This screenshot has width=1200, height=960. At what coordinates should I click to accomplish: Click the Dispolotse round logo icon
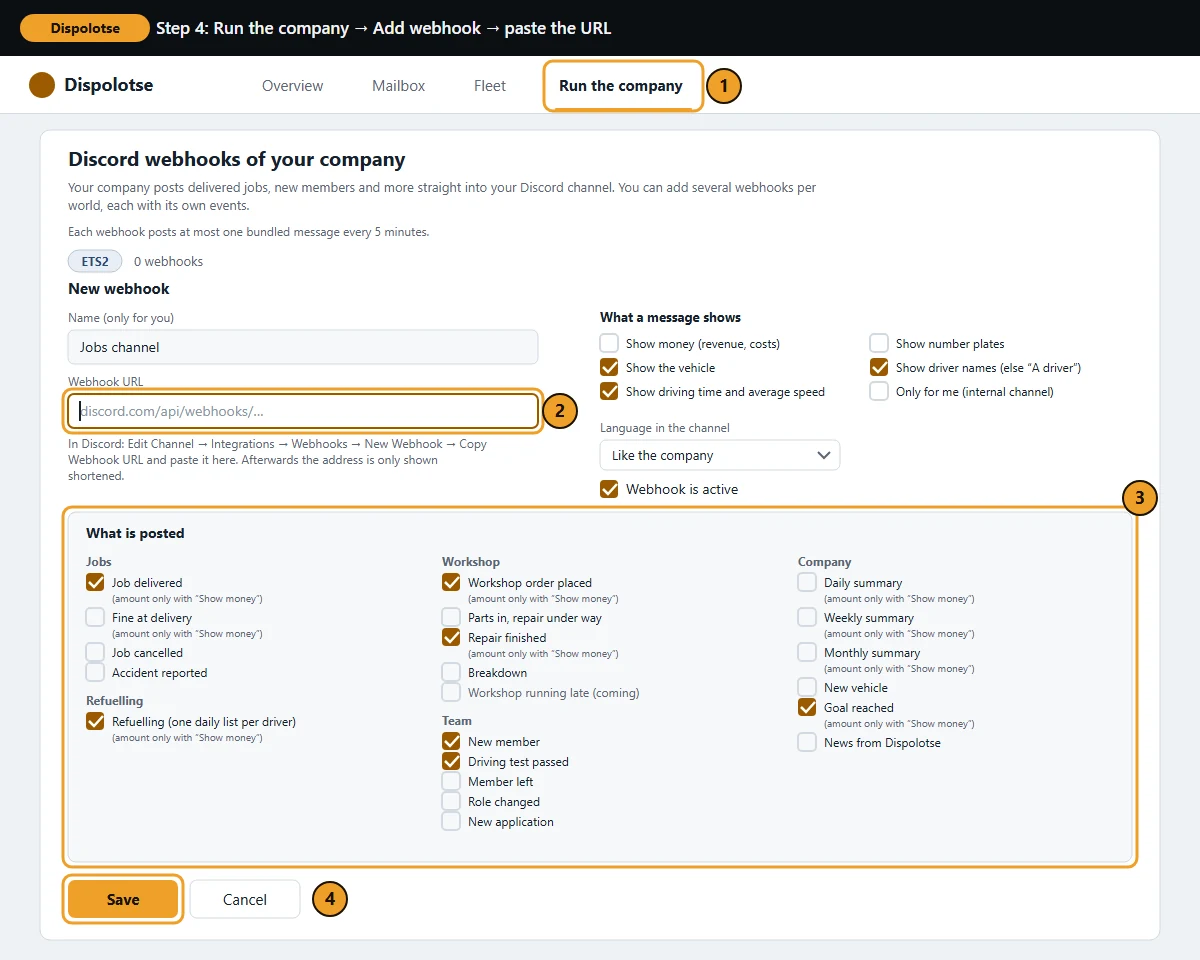tap(42, 85)
